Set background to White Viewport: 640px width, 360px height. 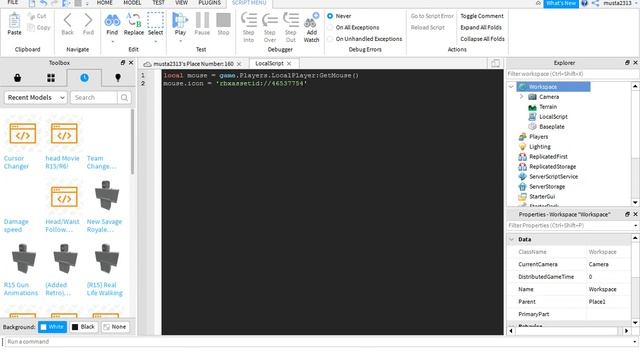(52, 327)
